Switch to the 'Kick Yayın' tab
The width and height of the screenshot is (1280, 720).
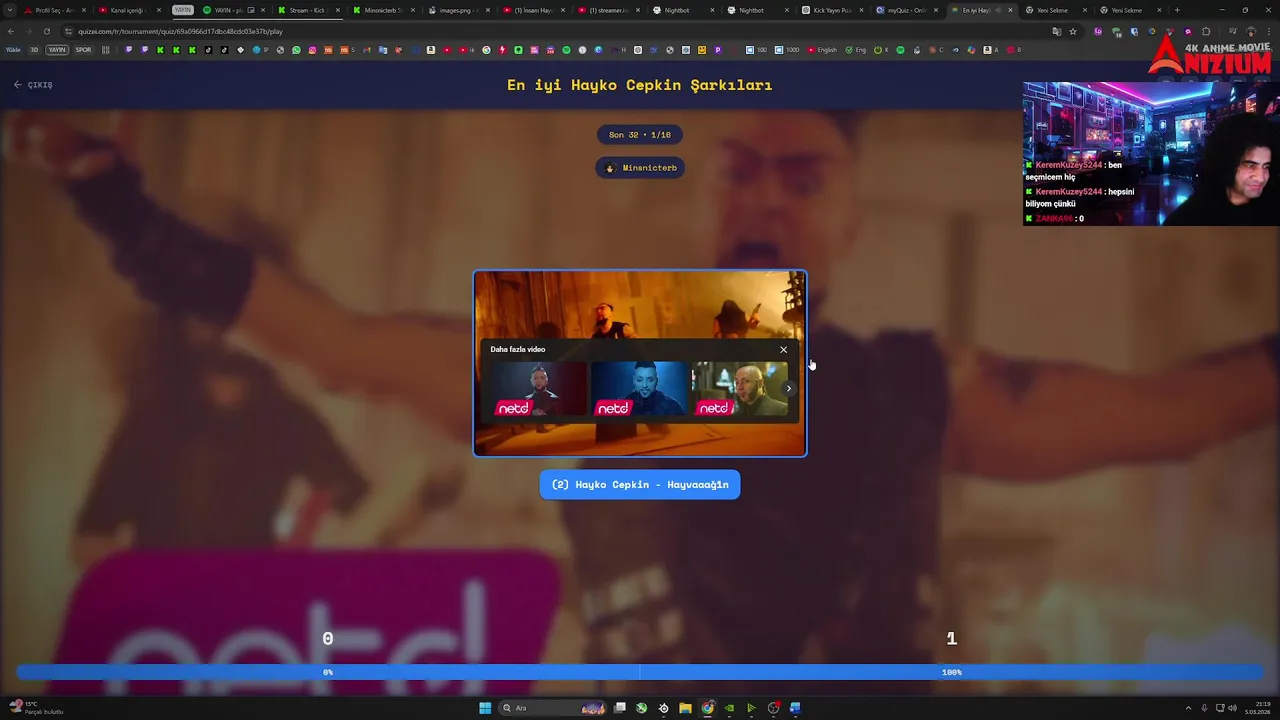coord(830,10)
